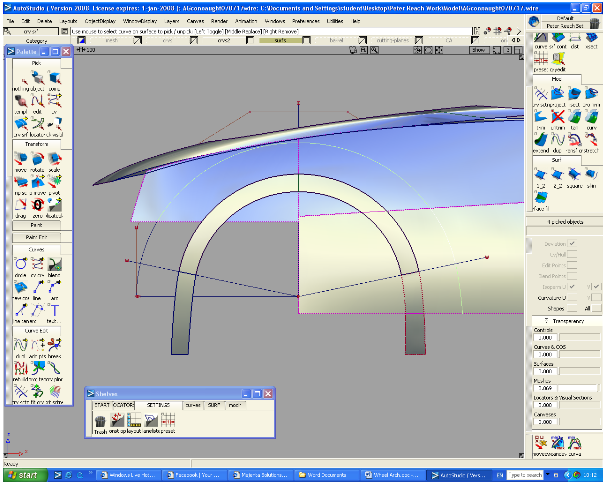Select the Circle curve tool
607x485 pixels.
[x=21, y=266]
